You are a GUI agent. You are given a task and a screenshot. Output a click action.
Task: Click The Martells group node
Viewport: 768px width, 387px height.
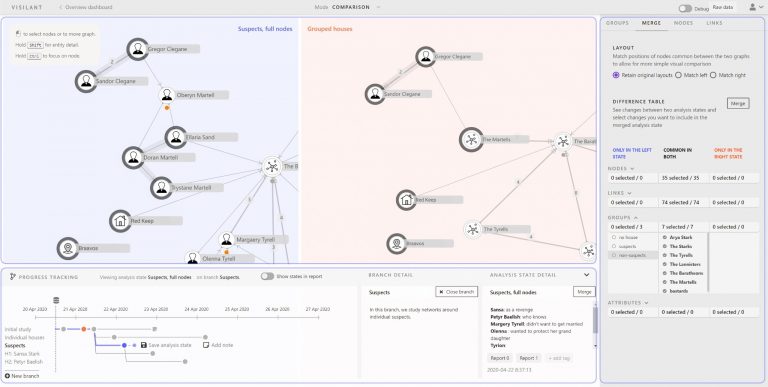point(471,140)
